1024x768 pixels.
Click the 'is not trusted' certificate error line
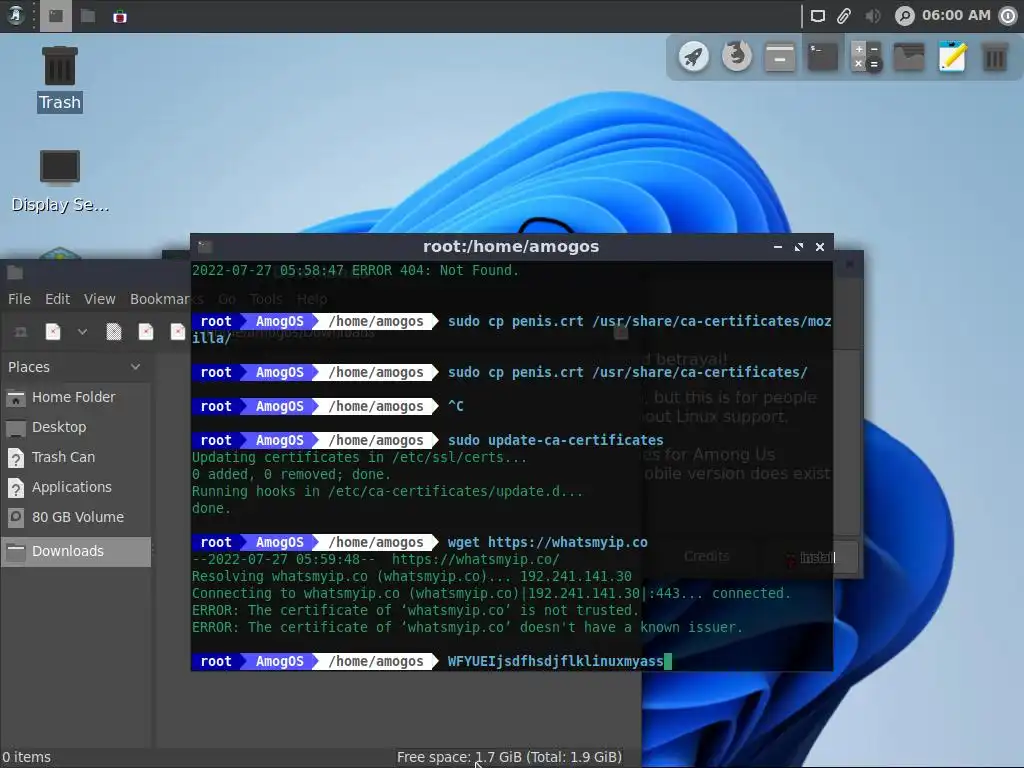(x=415, y=610)
